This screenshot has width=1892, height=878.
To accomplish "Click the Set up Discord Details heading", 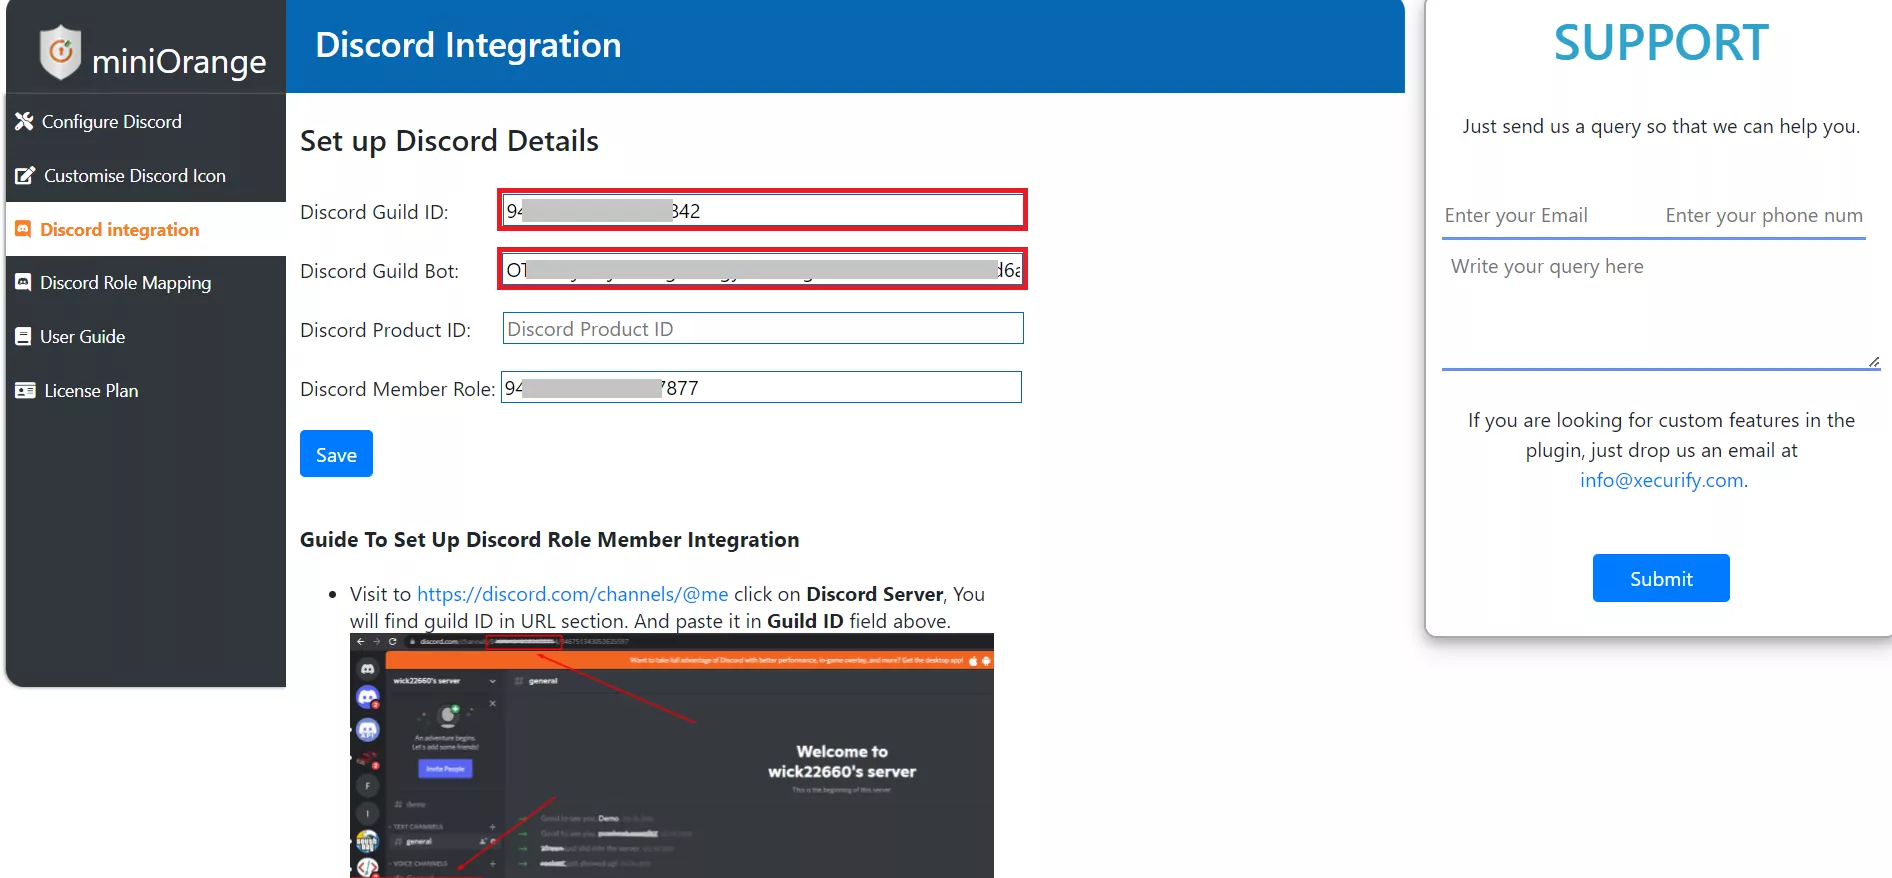I will coord(449,141).
